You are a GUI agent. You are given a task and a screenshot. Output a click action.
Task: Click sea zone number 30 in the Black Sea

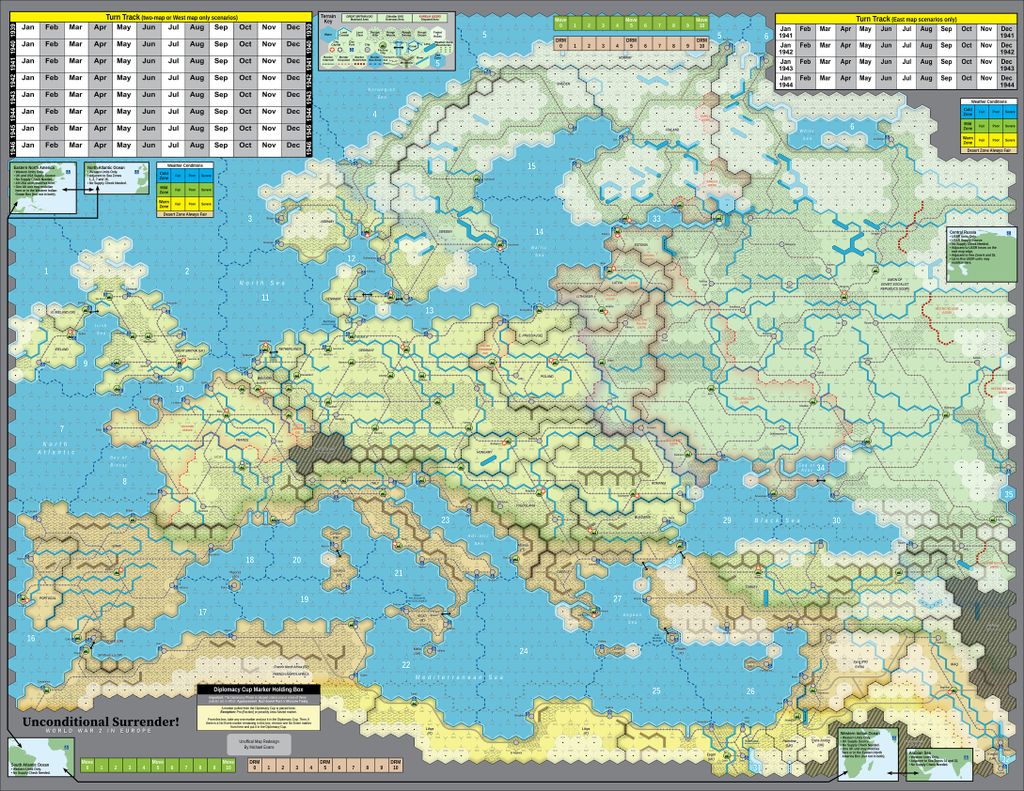tap(837, 521)
